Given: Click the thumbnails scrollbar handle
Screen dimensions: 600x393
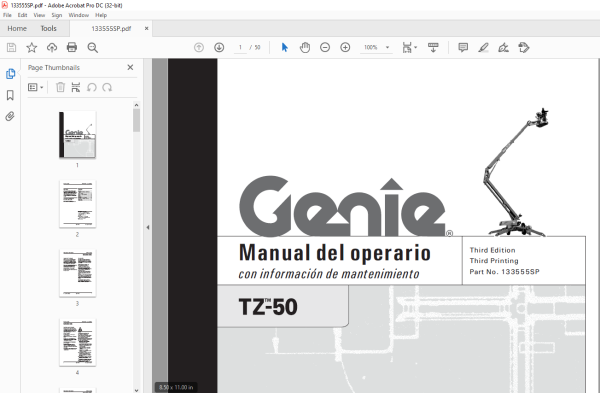Looking at the screenshot, I should coord(136,120).
